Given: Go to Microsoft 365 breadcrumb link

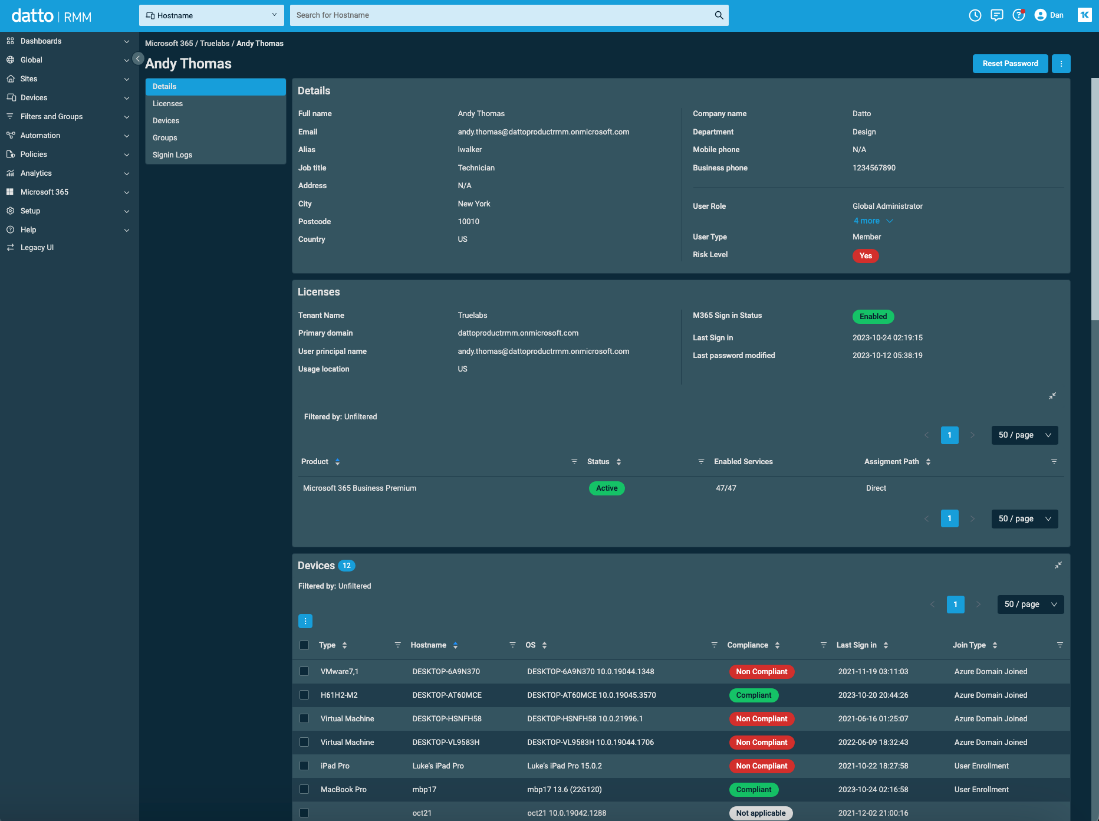Looking at the screenshot, I should [x=169, y=43].
